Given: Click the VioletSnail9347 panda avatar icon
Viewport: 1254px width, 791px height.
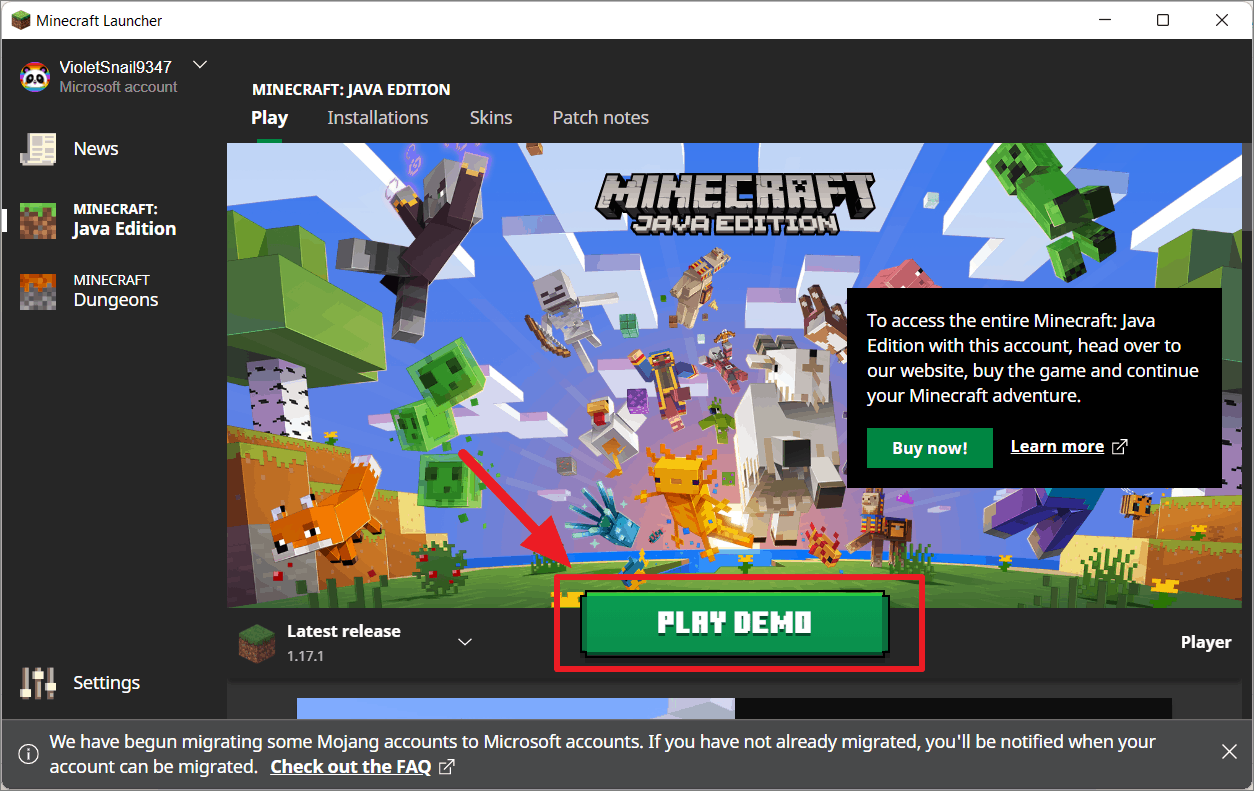Looking at the screenshot, I should (x=35, y=76).
